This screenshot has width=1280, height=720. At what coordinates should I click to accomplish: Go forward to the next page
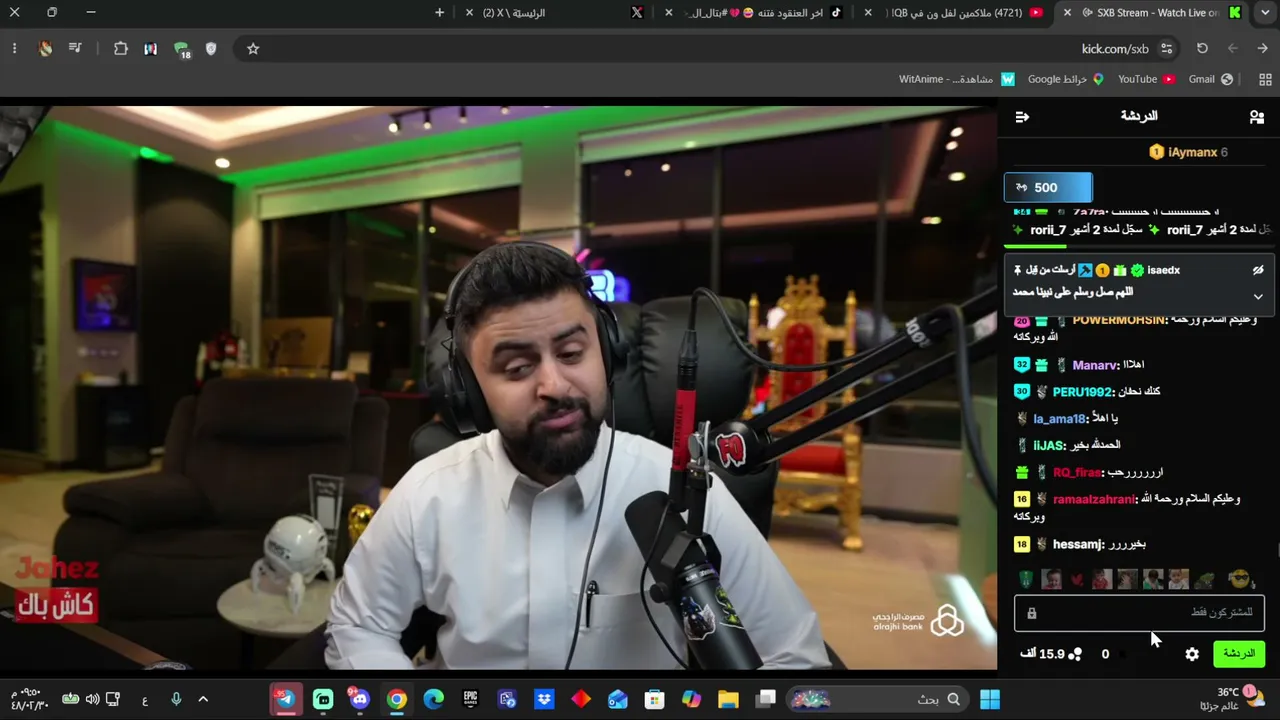point(1232,49)
